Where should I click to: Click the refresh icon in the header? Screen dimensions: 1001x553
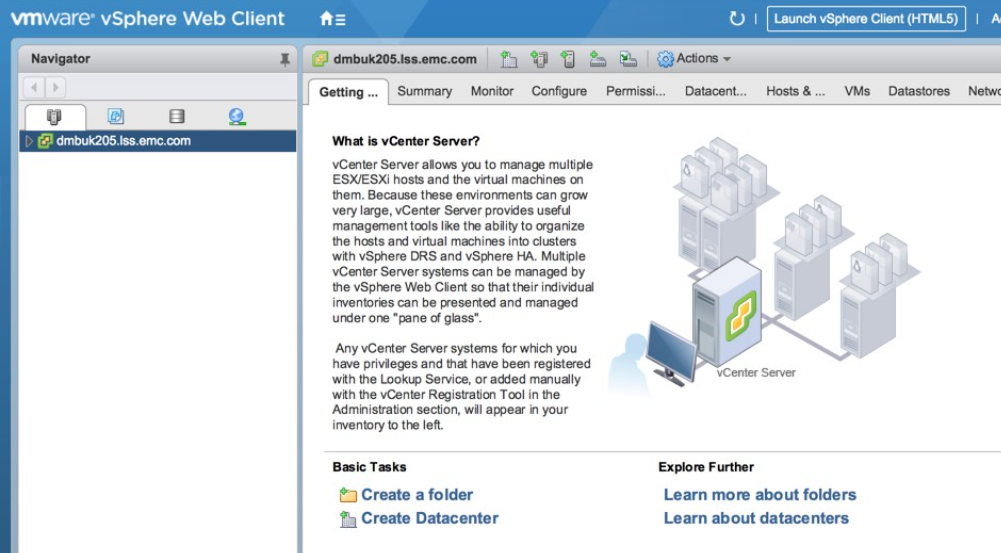pos(737,19)
